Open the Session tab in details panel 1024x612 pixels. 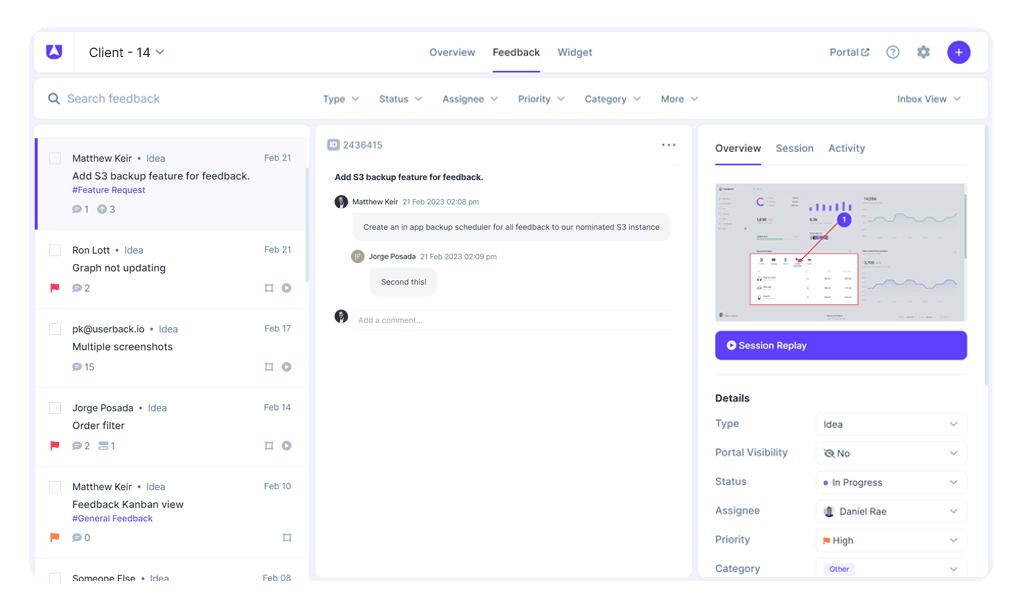794,148
